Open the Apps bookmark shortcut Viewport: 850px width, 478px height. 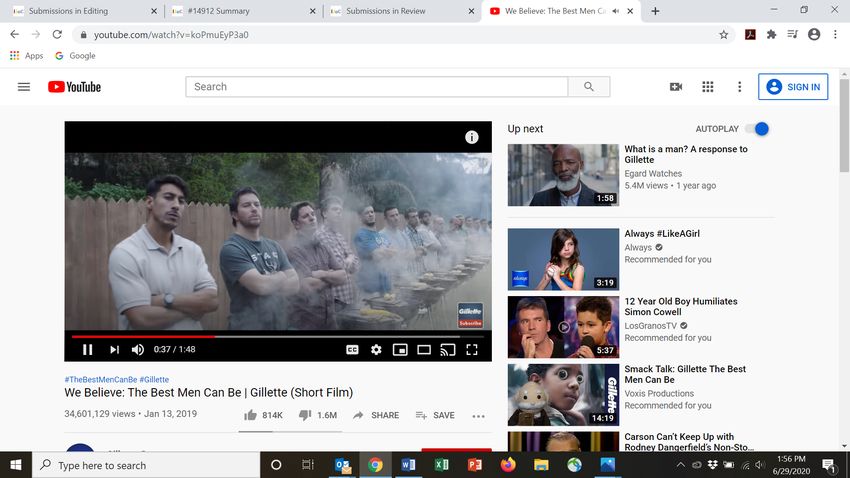click(27, 55)
